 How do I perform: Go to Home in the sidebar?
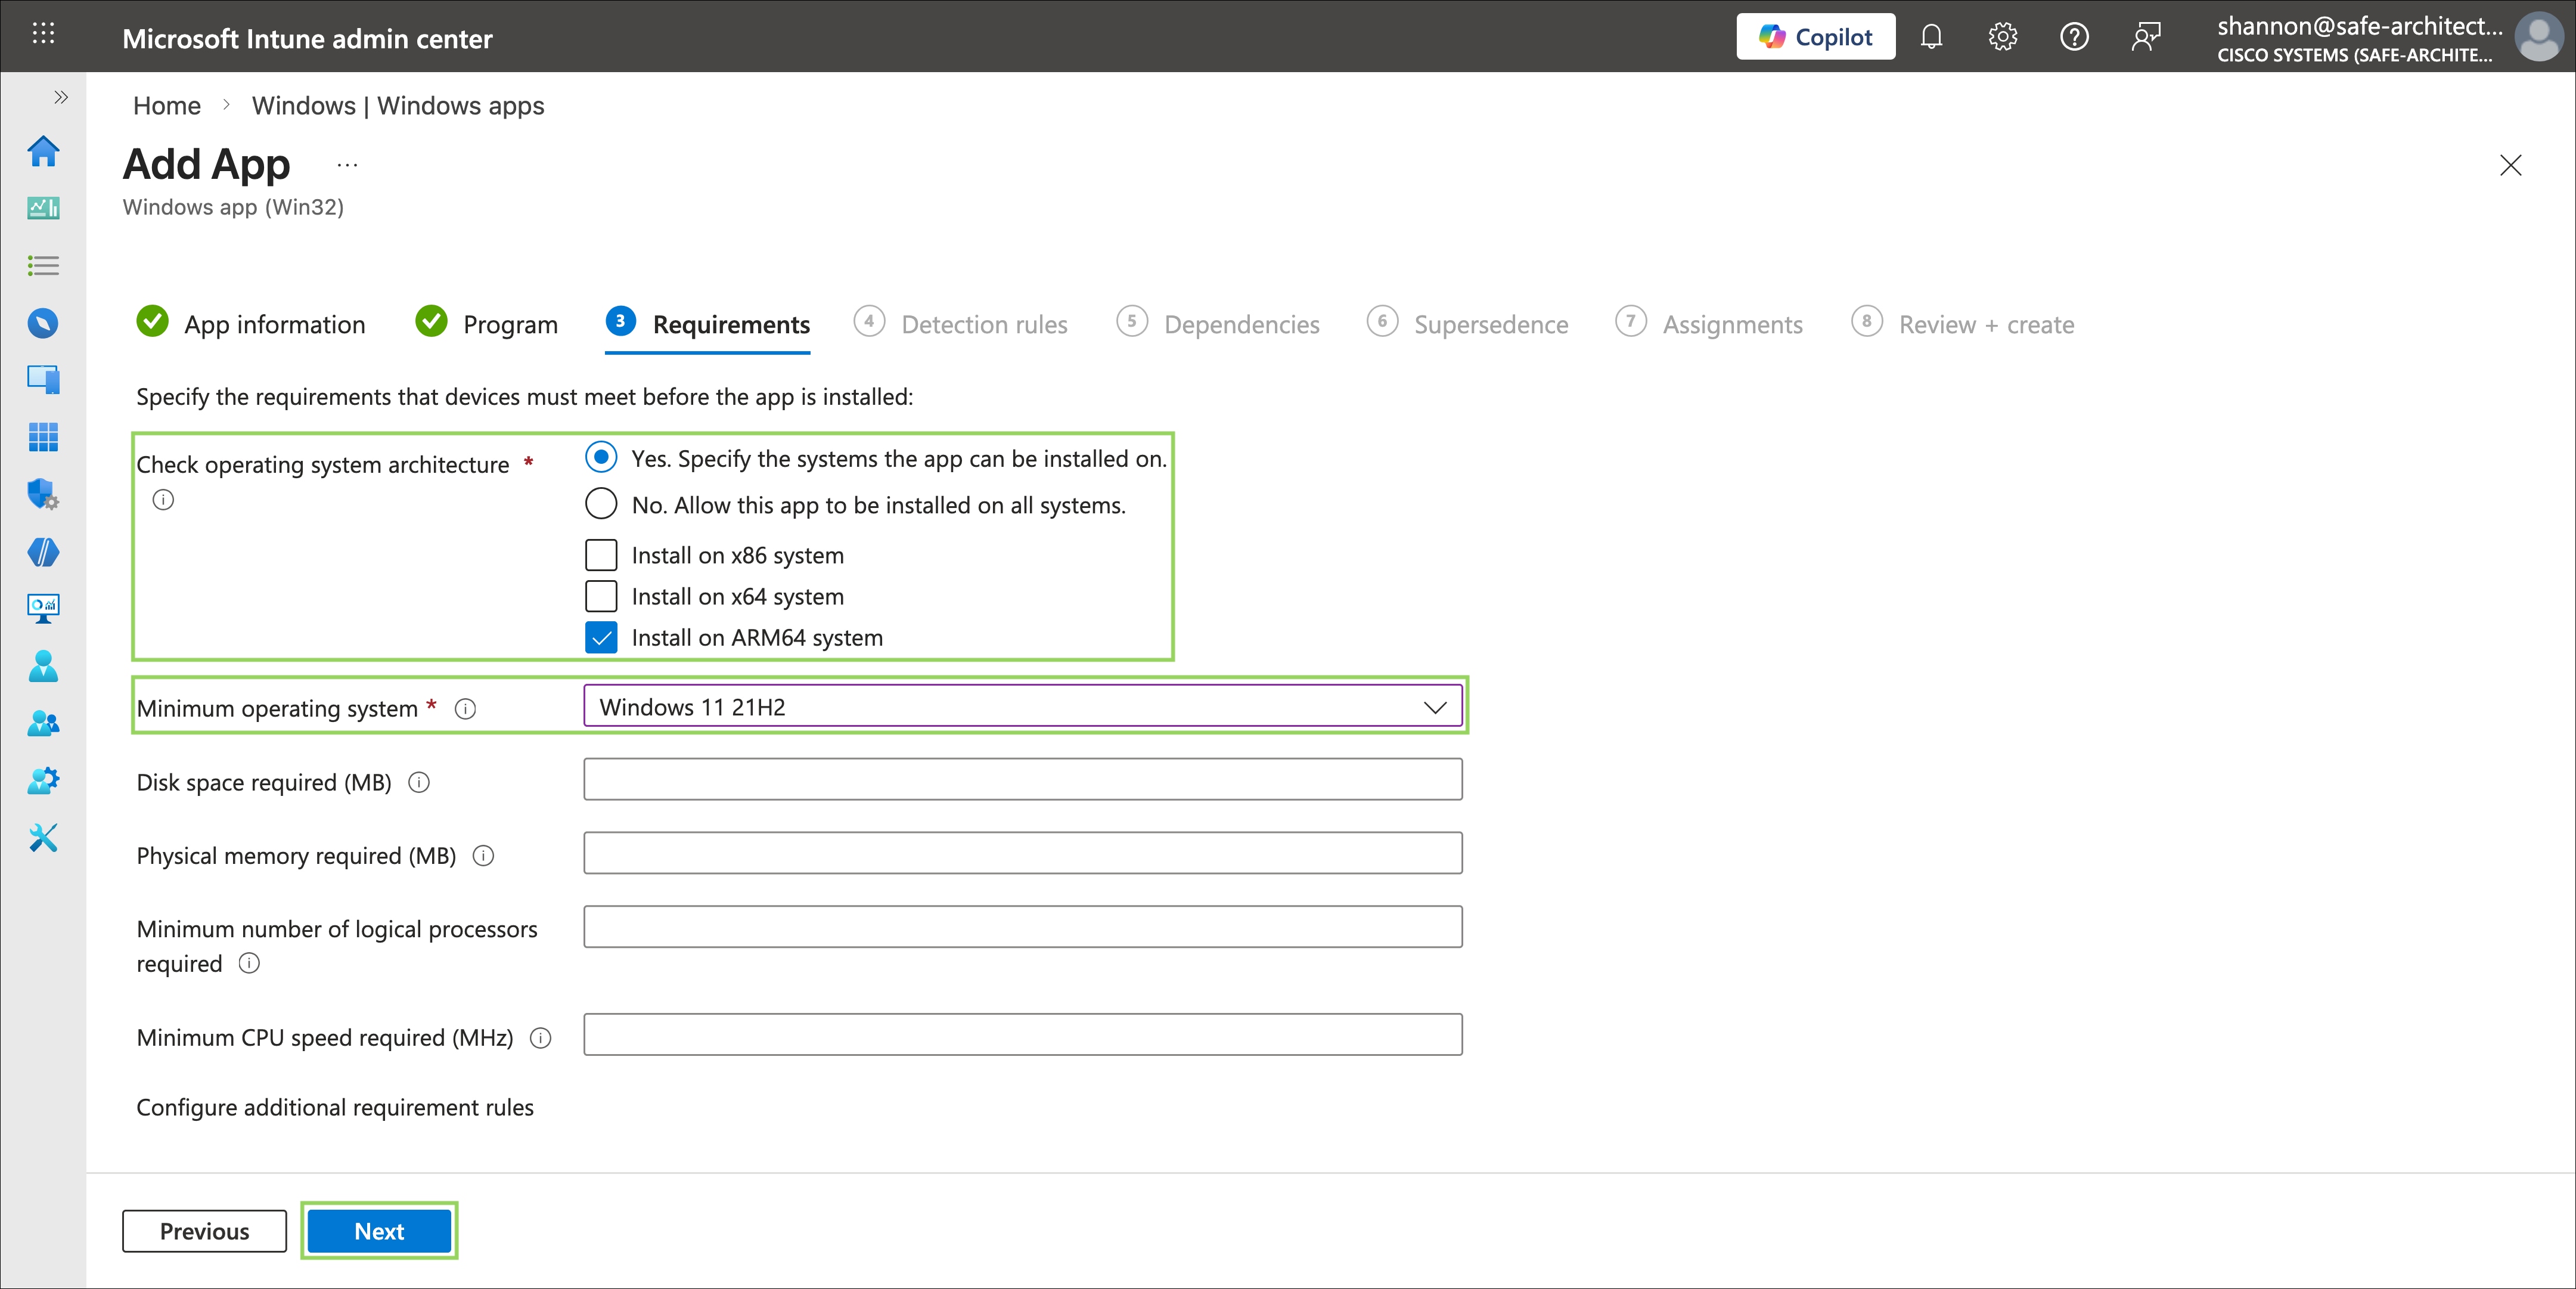[x=43, y=151]
